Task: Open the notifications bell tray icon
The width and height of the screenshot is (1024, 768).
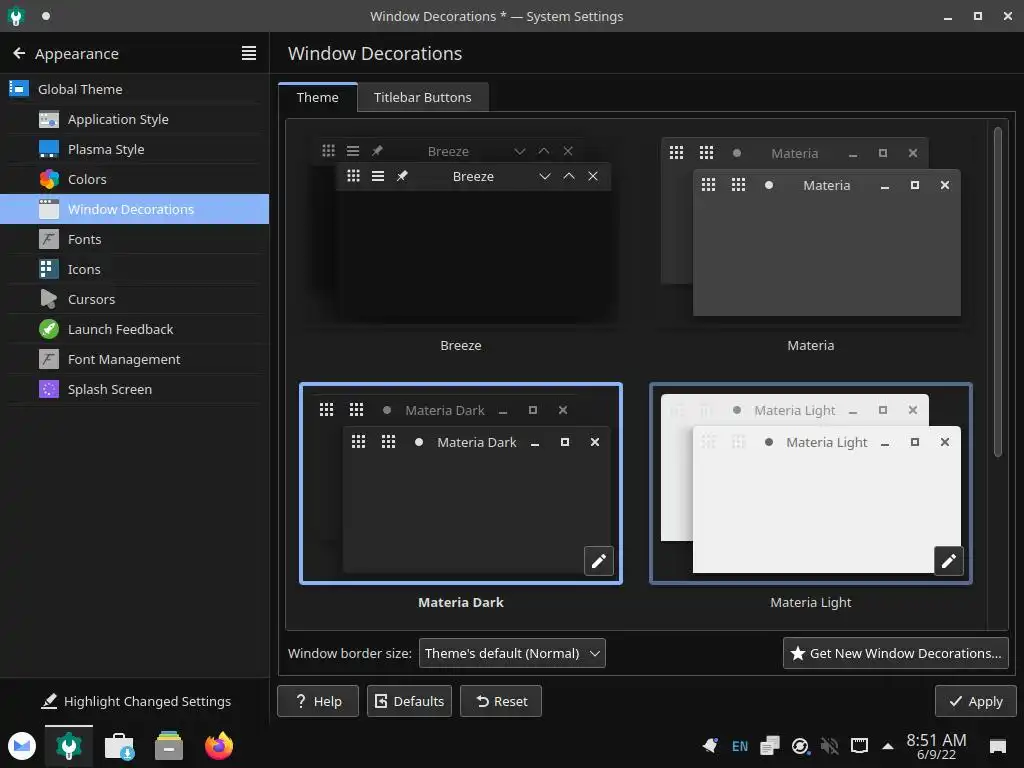Action: (711, 746)
